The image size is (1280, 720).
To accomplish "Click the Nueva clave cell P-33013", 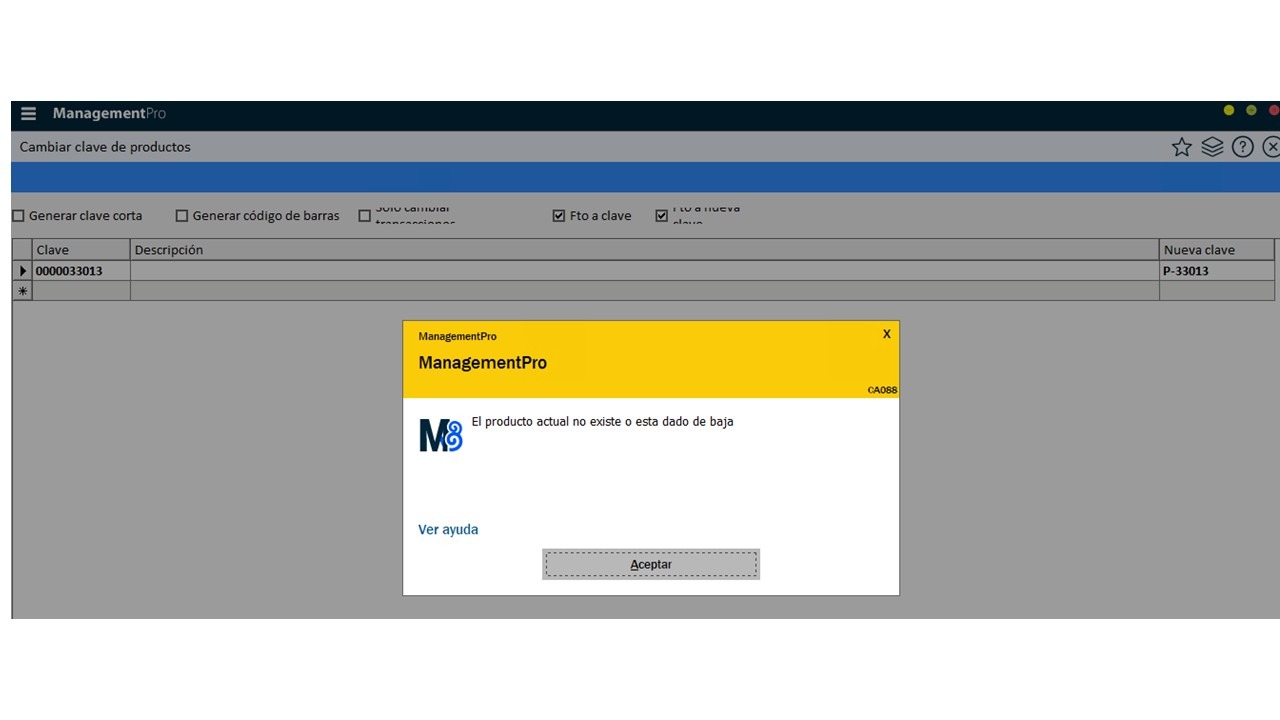I will coord(1216,271).
